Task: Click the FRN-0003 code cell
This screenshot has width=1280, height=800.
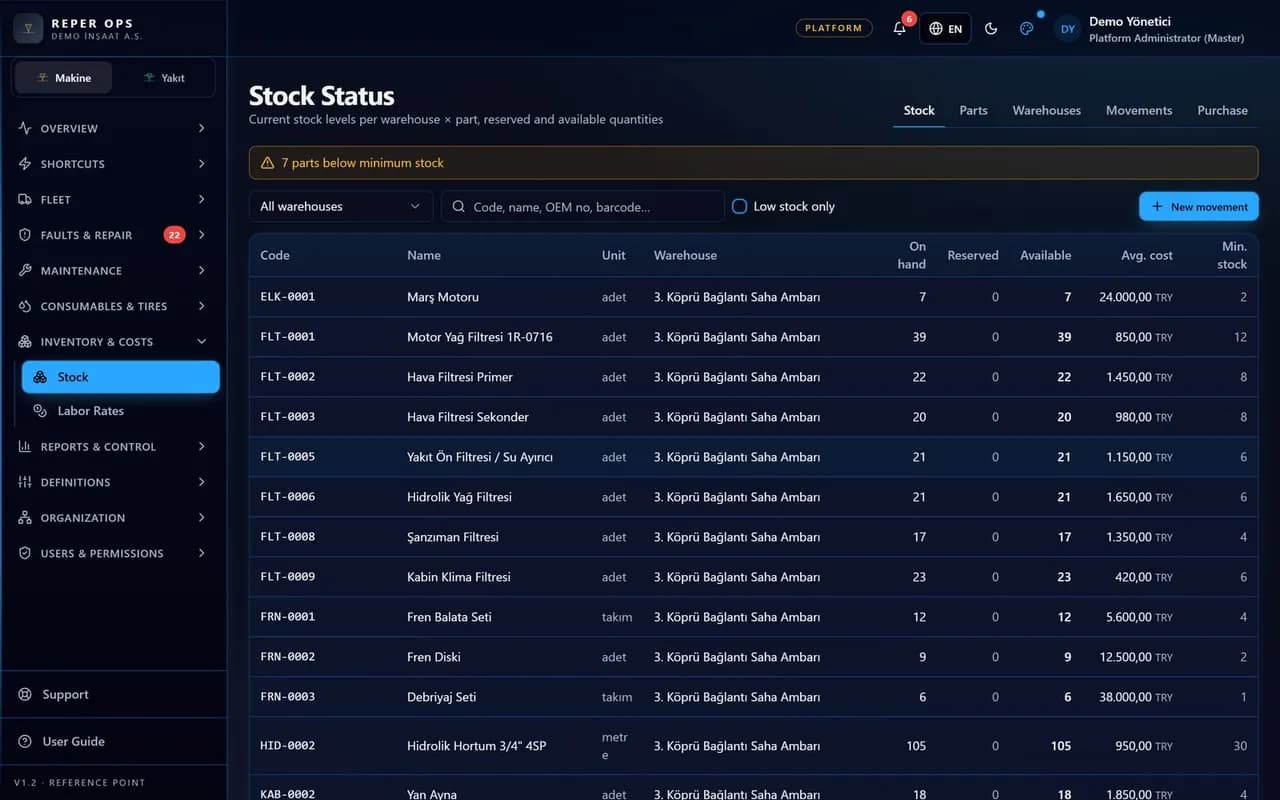Action: pyautogui.click(x=287, y=697)
